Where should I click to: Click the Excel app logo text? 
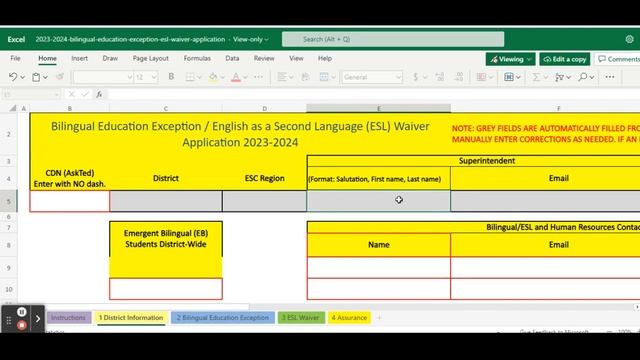(16, 39)
